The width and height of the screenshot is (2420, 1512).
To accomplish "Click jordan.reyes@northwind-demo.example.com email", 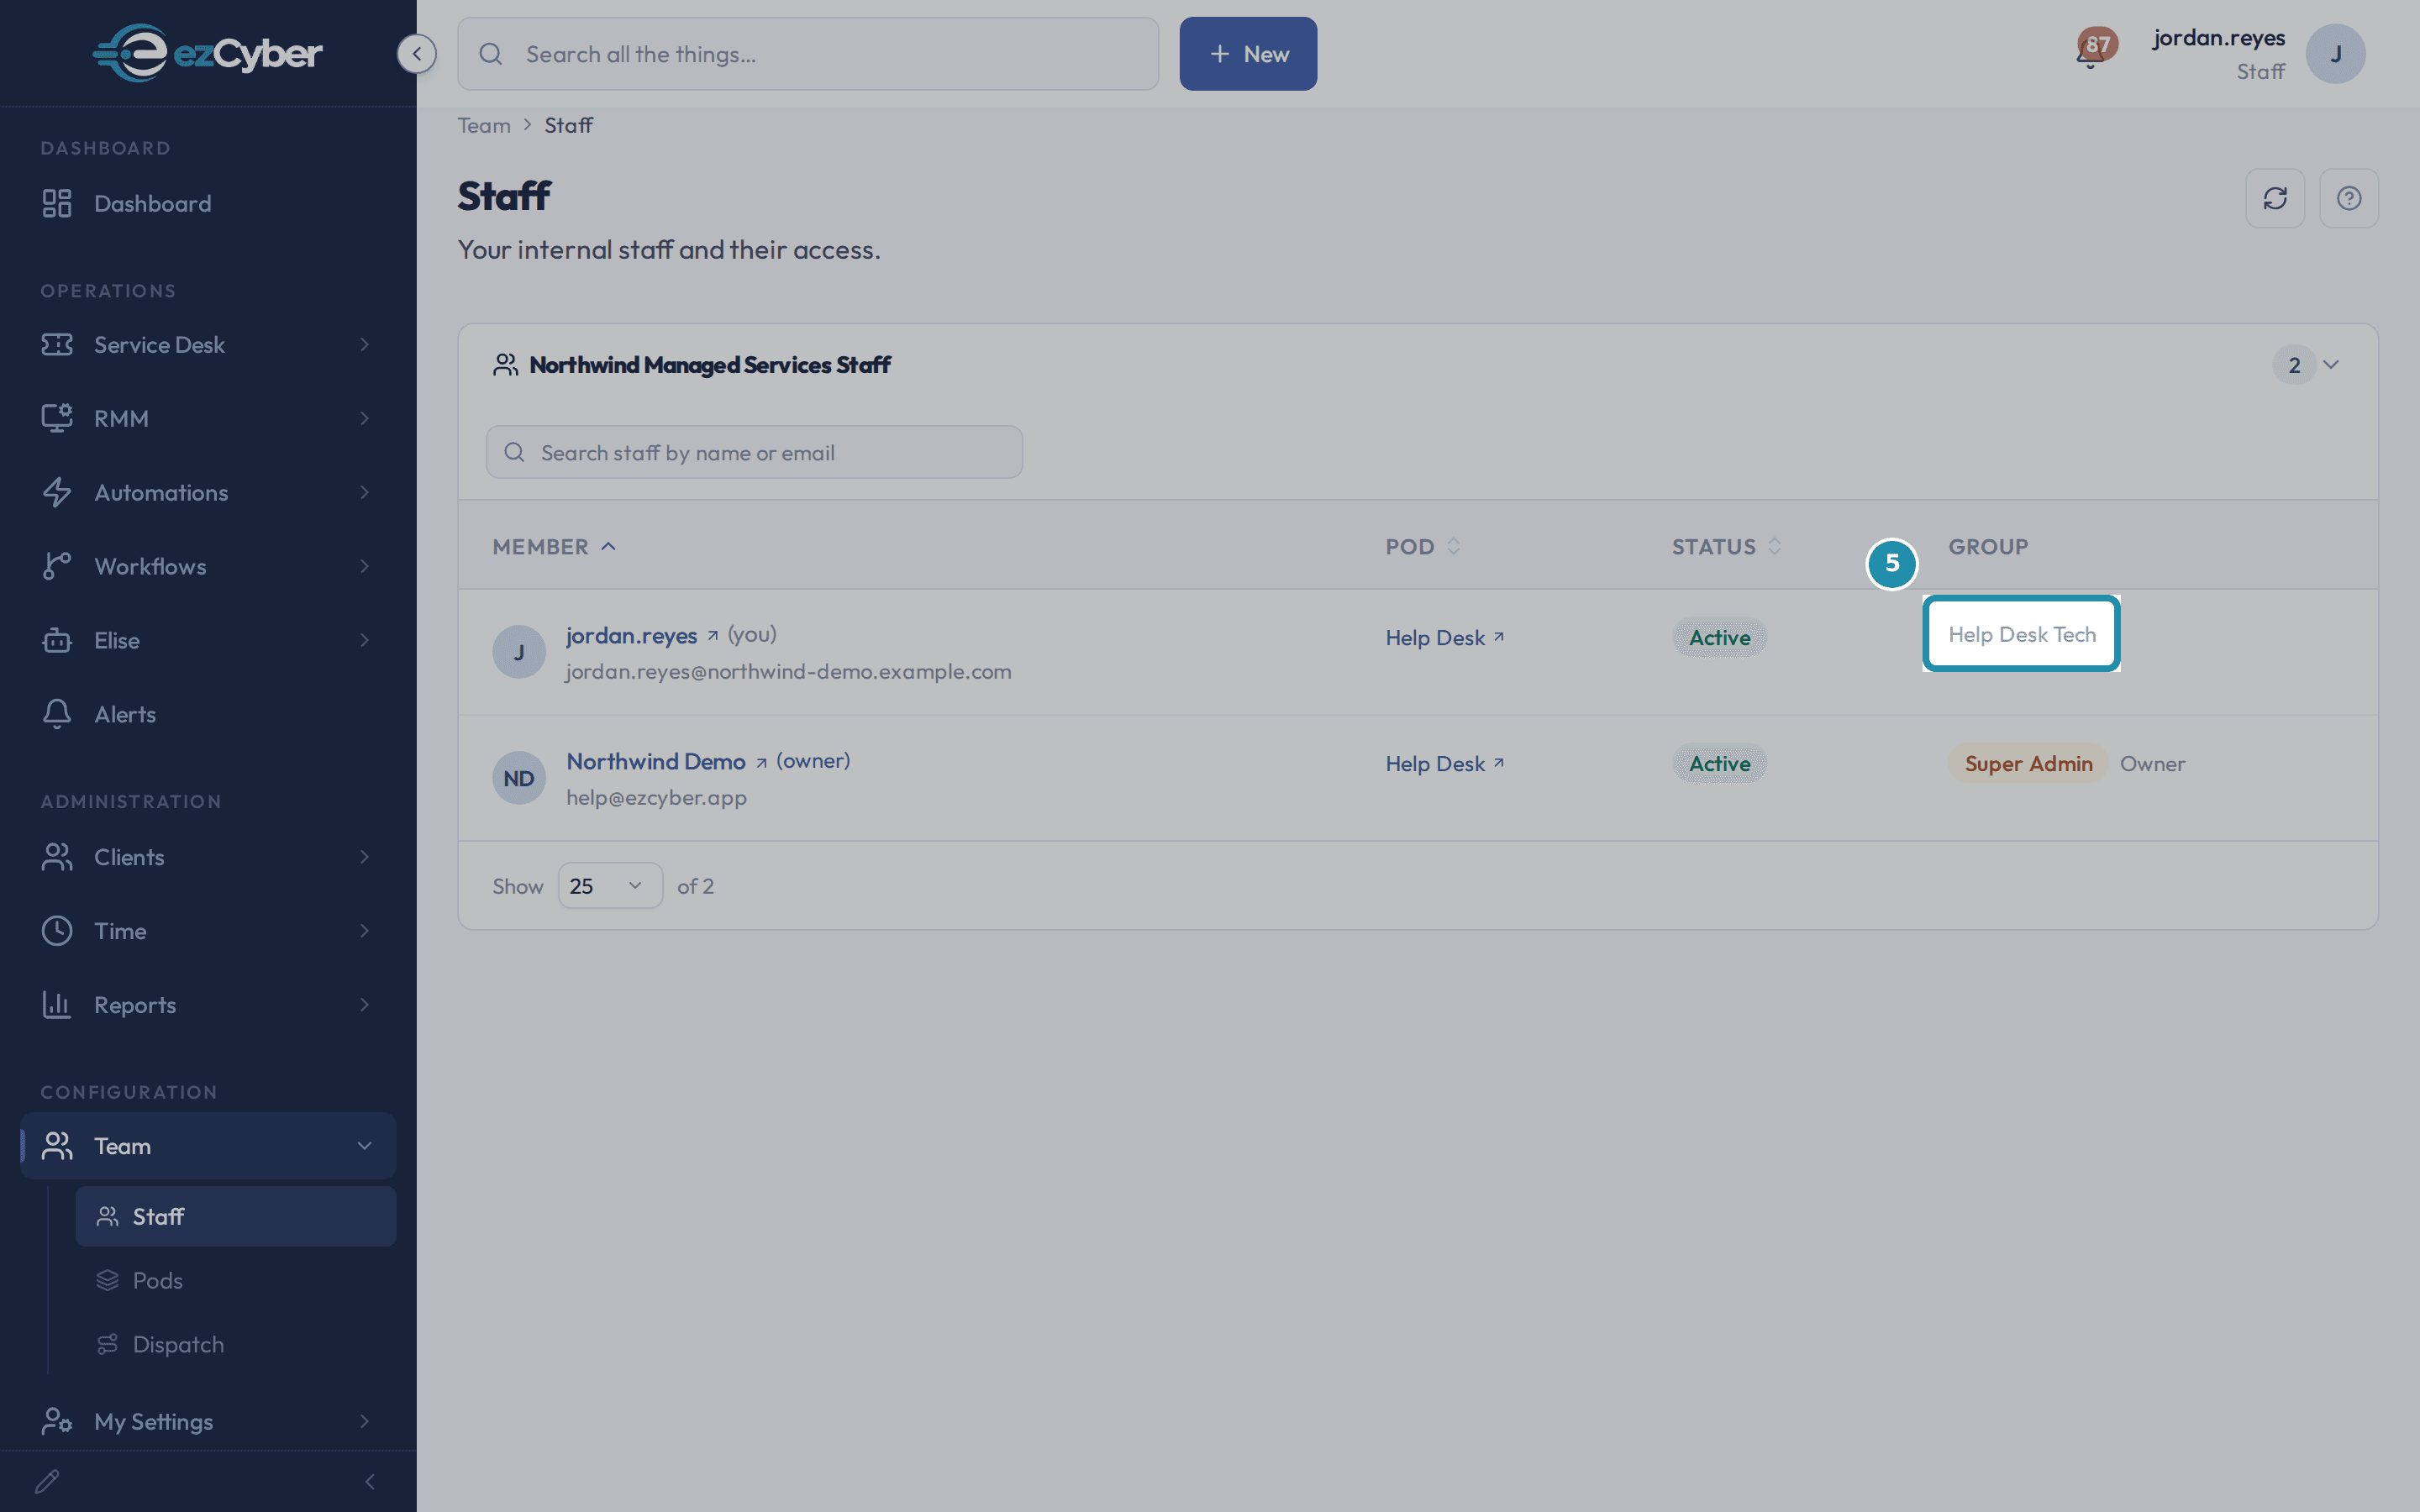I will click(788, 671).
